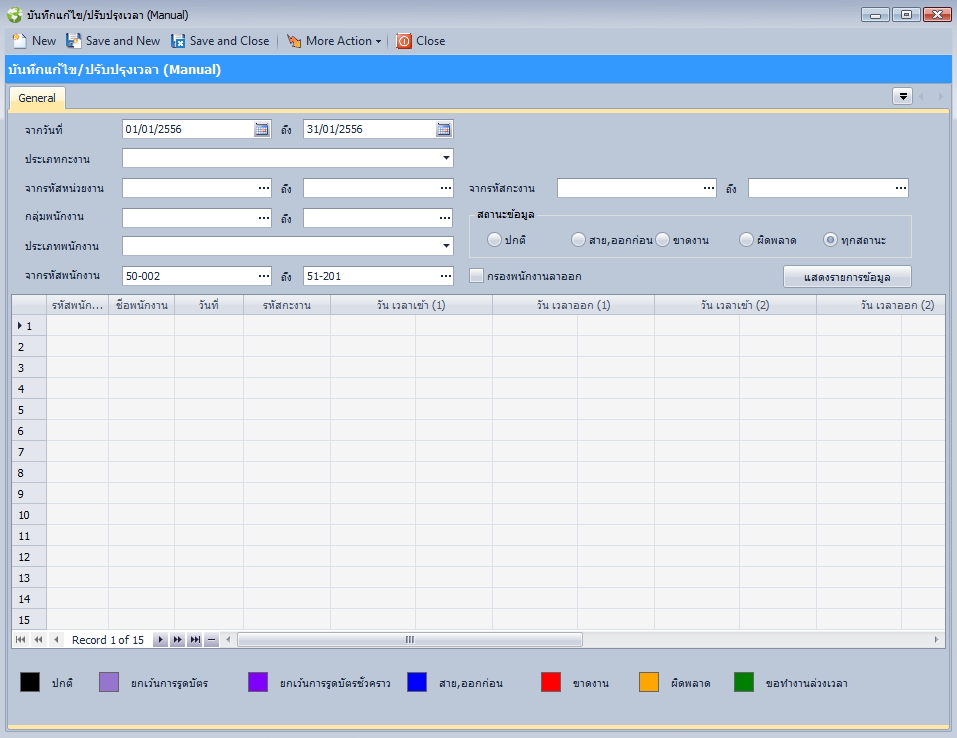Jump to next page of records
Screen dimensions: 957x738
tap(177, 640)
